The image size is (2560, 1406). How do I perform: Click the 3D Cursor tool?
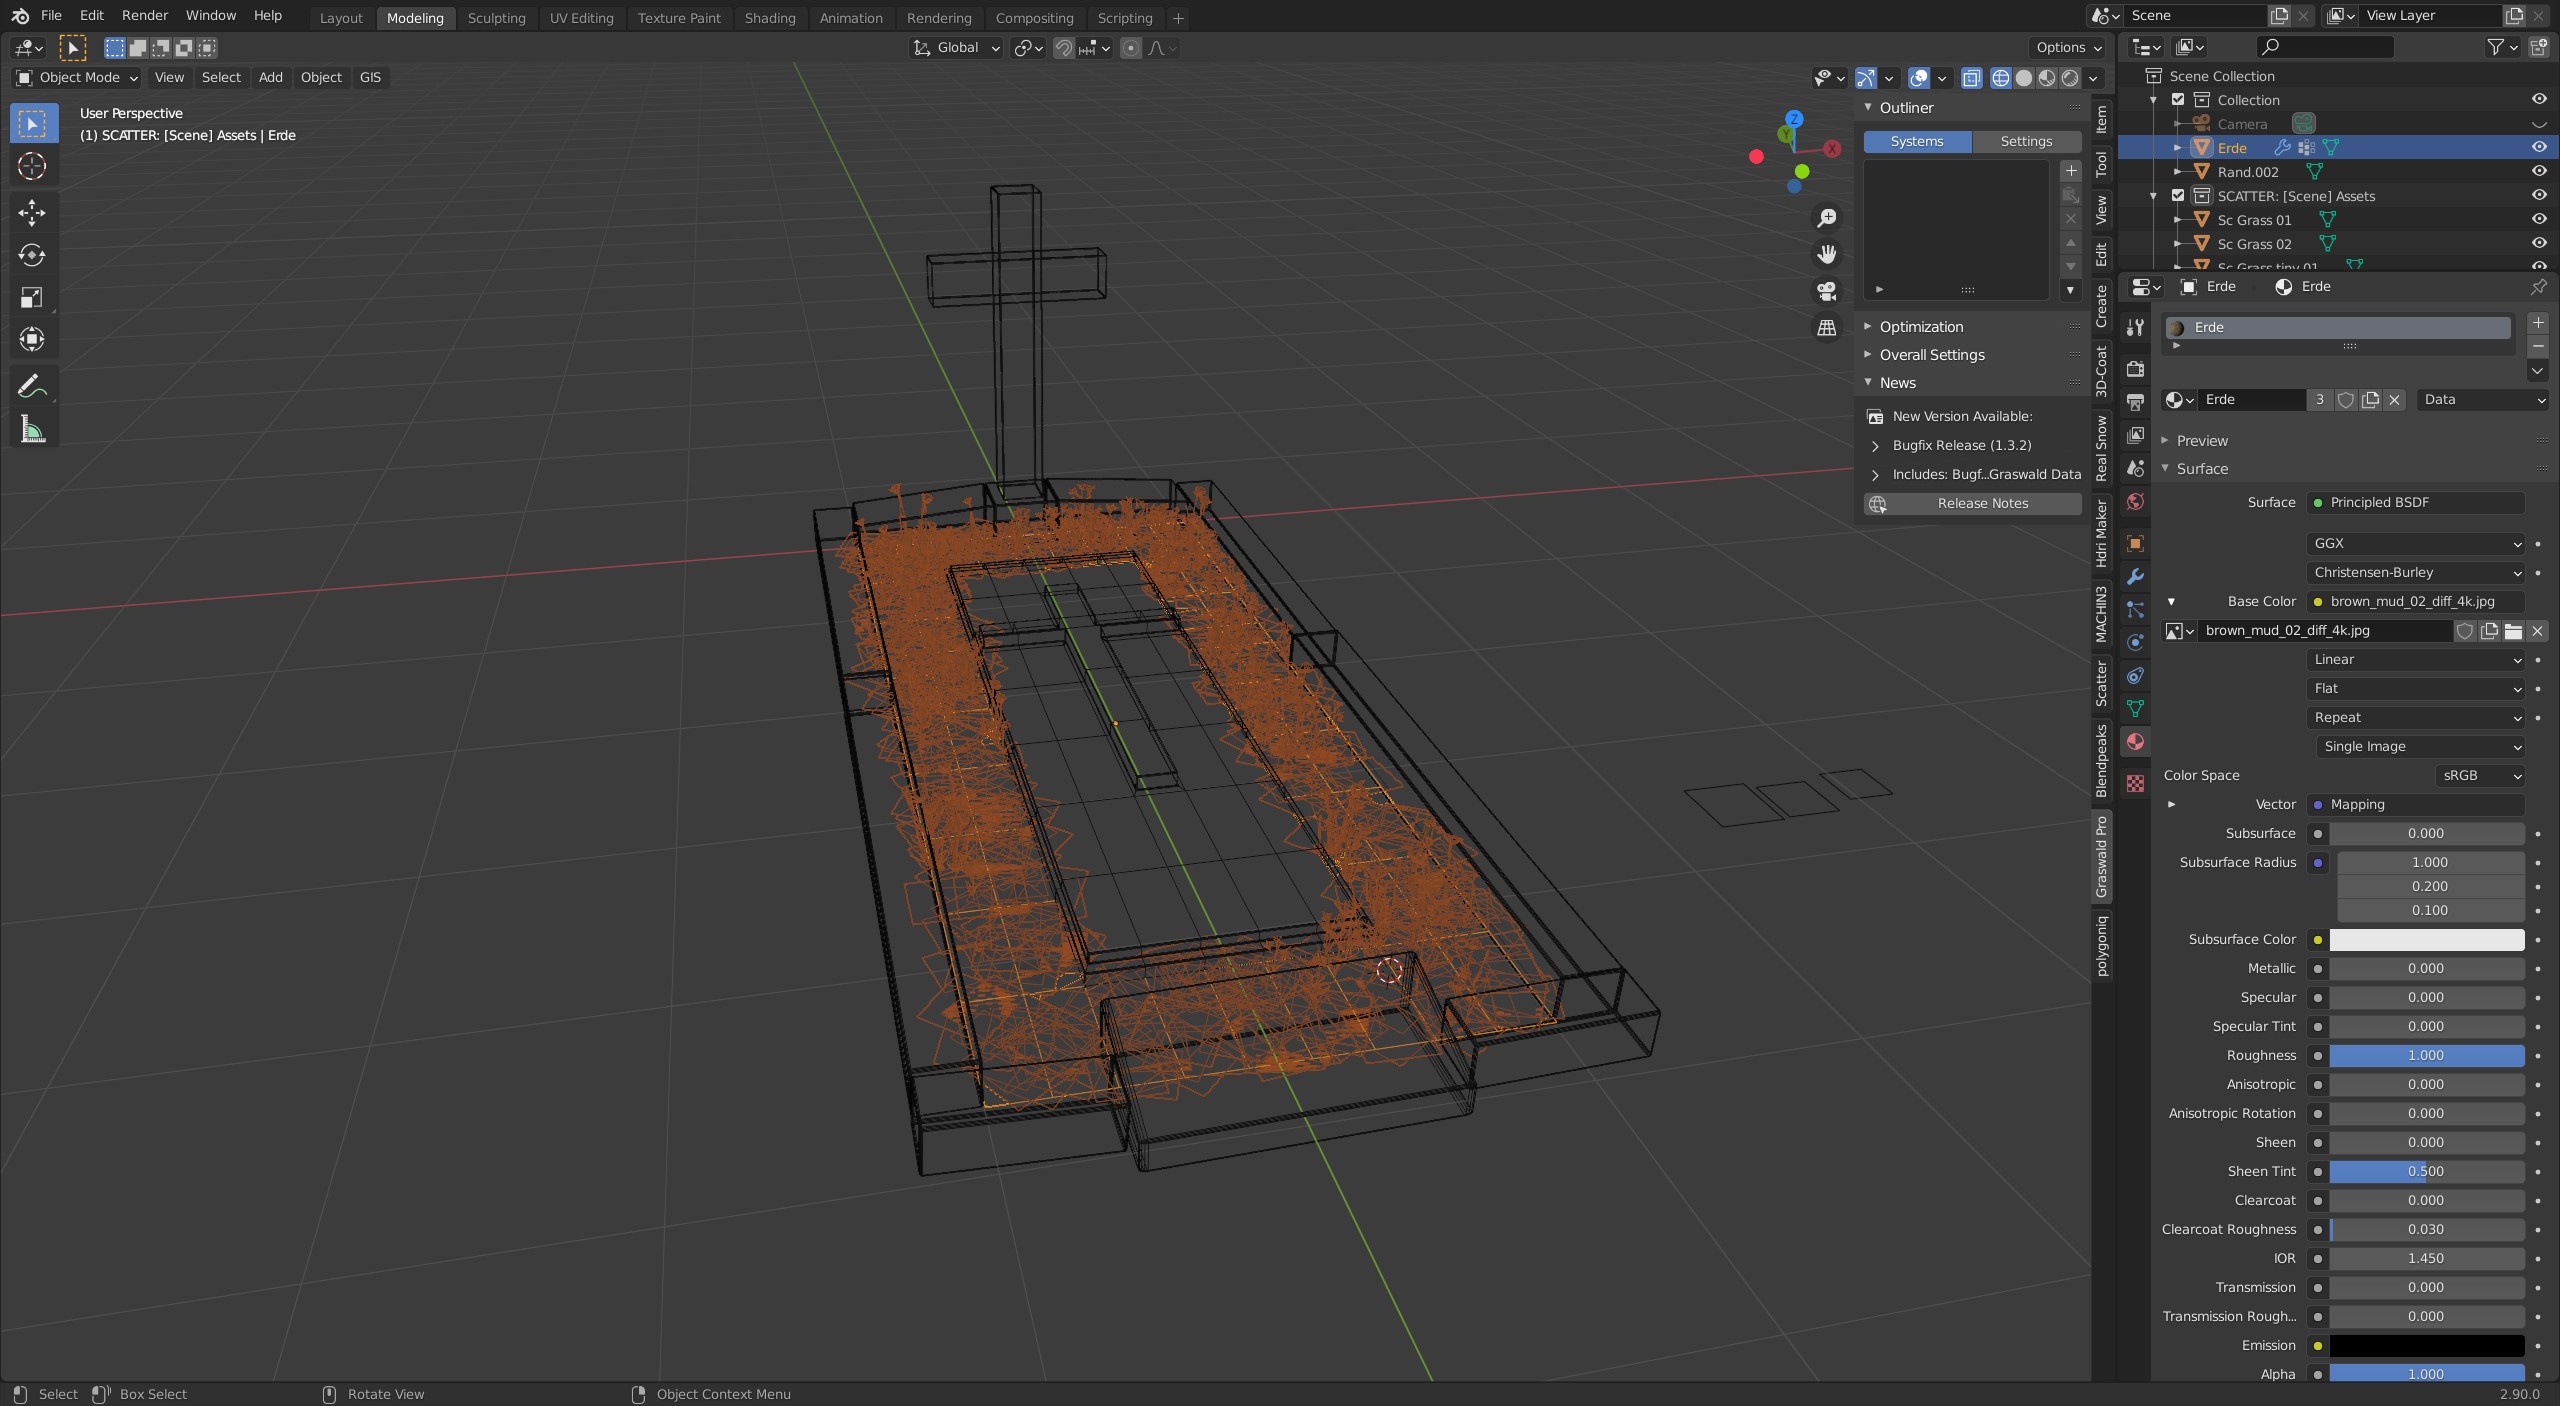32,166
